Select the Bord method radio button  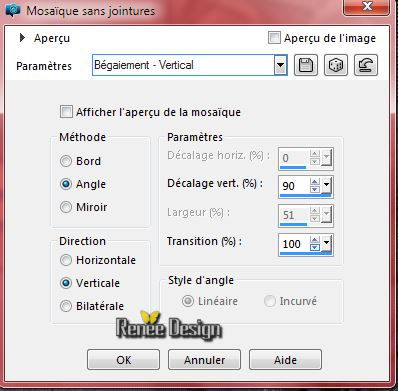point(66,161)
